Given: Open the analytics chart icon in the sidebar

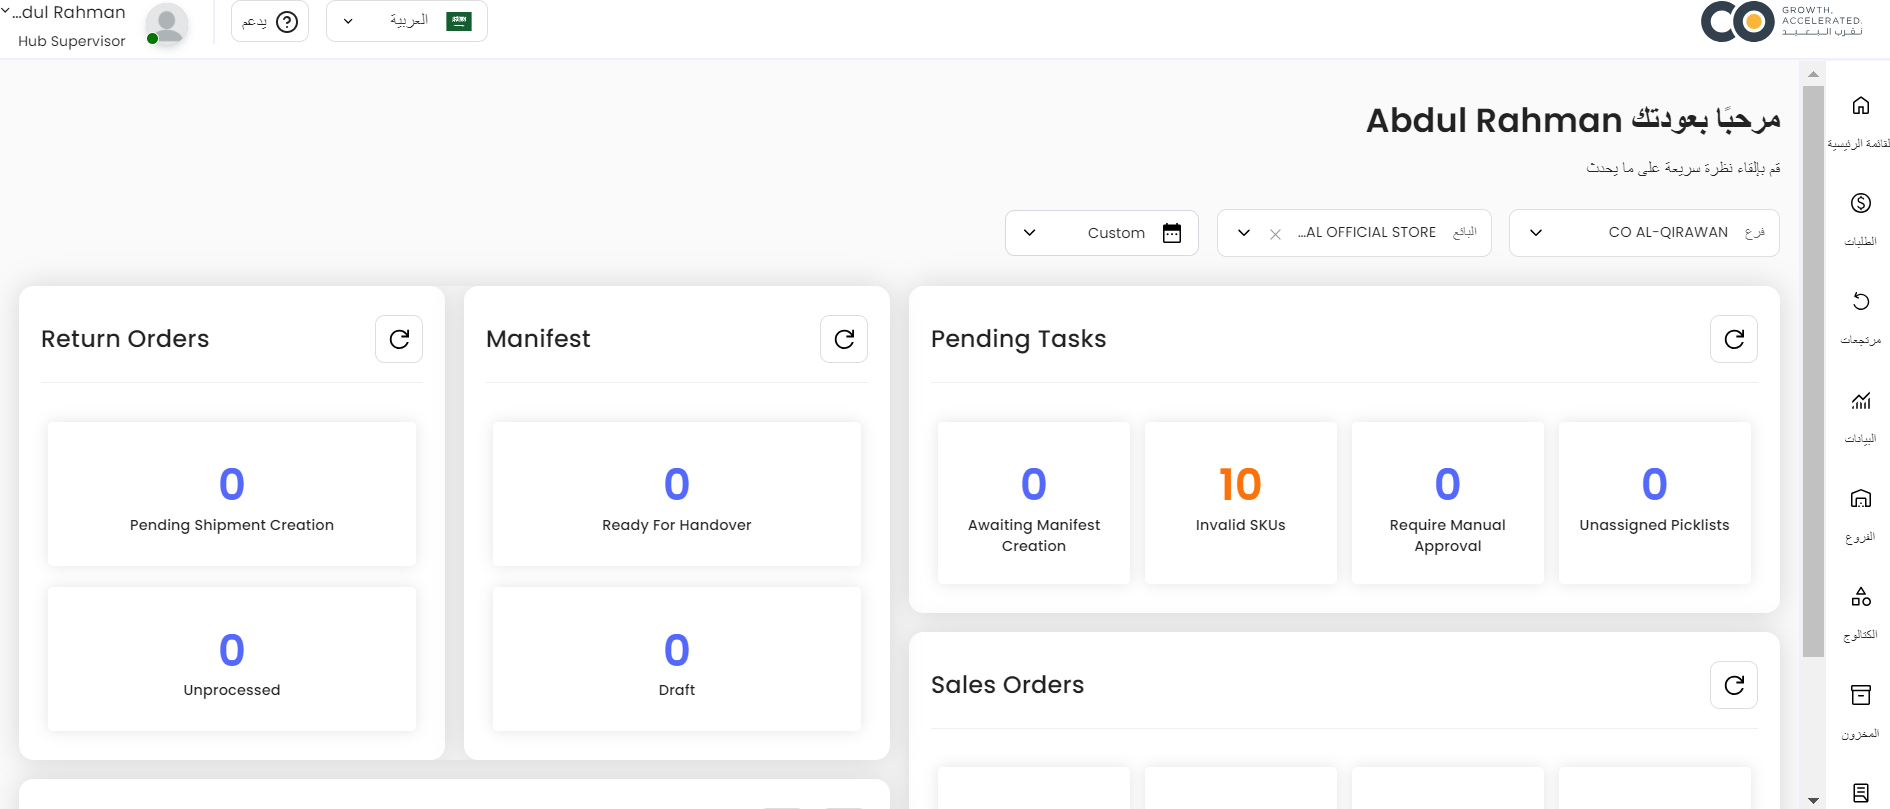Looking at the screenshot, I should [1860, 401].
